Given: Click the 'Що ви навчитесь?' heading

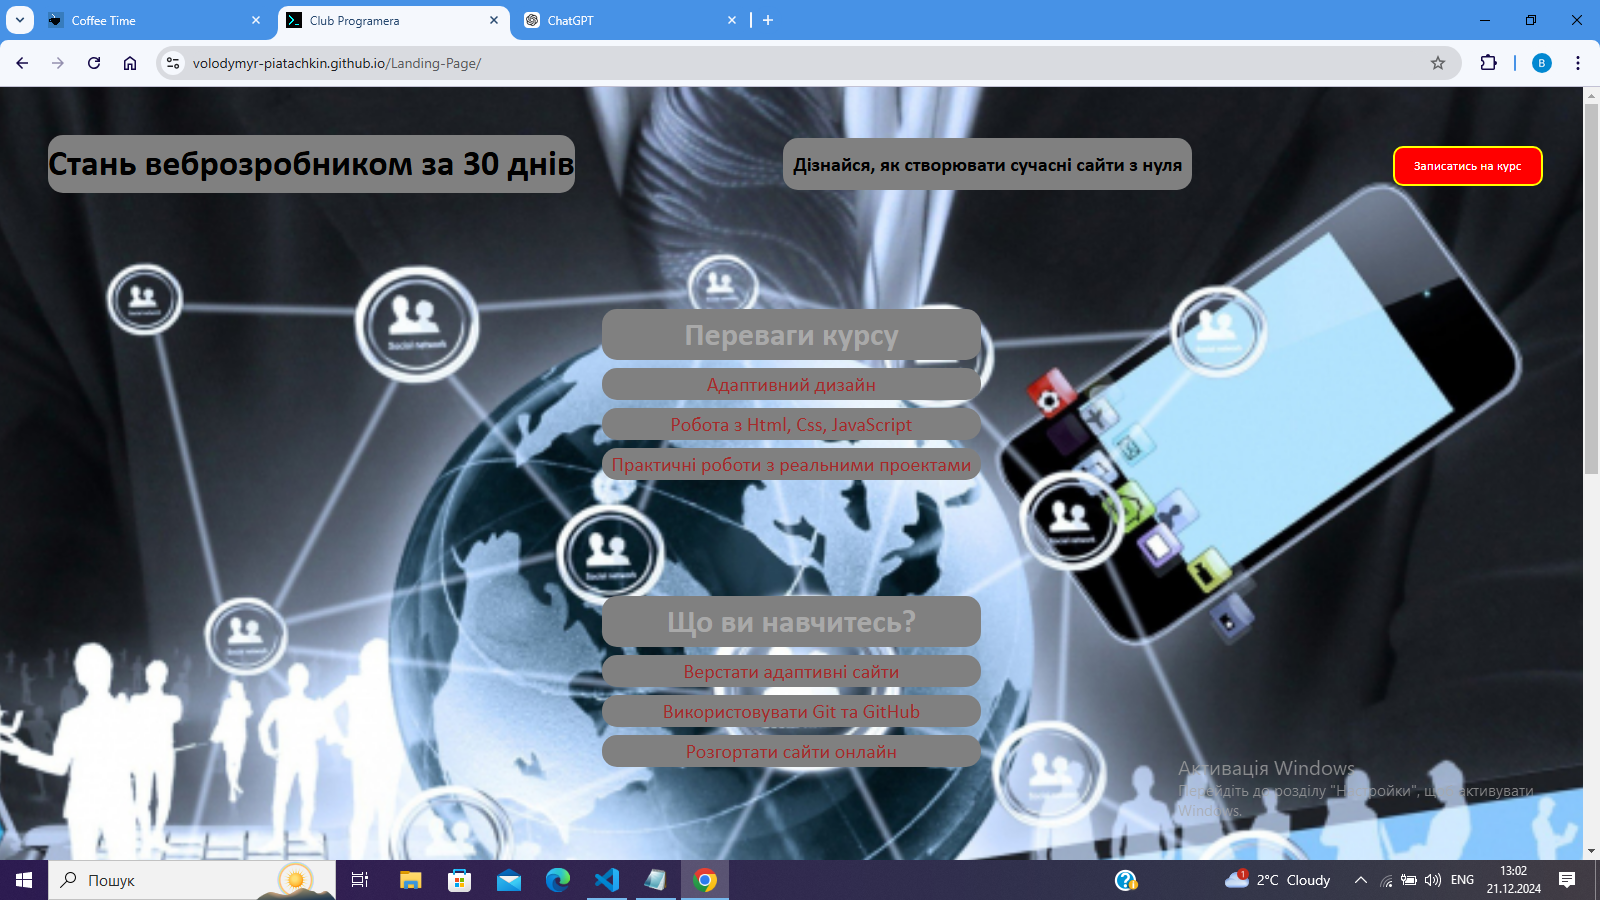Looking at the screenshot, I should point(791,622).
